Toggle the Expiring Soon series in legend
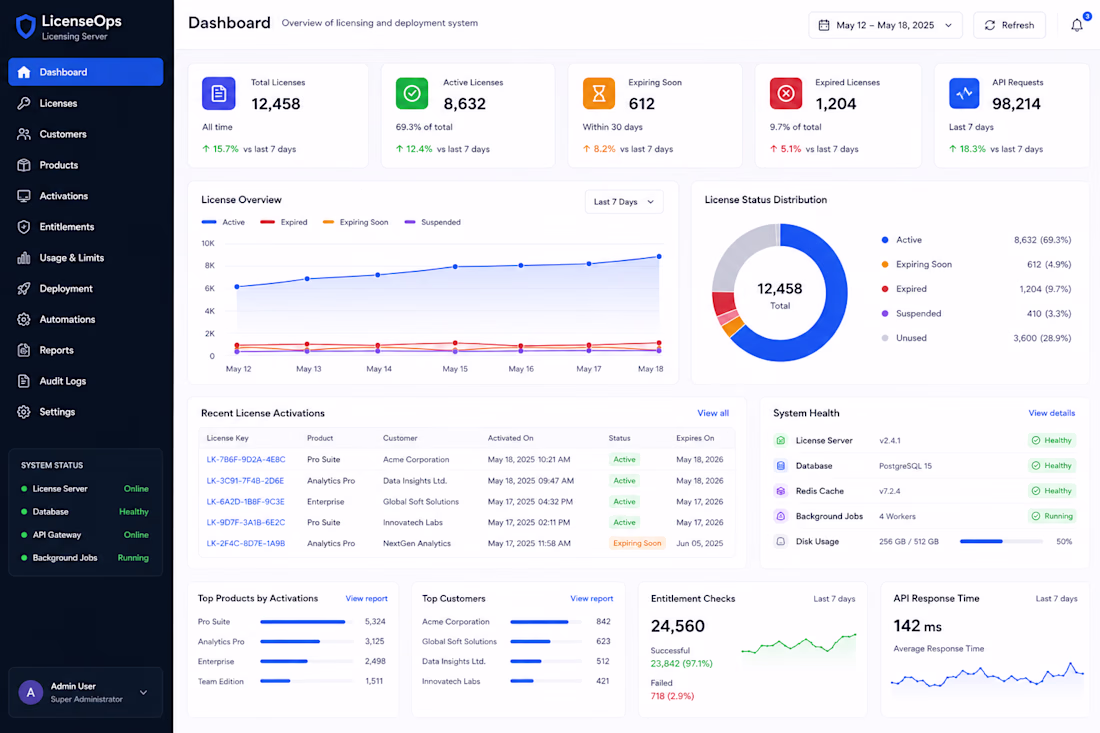Viewport: 1100px width, 733px height. (x=355, y=222)
